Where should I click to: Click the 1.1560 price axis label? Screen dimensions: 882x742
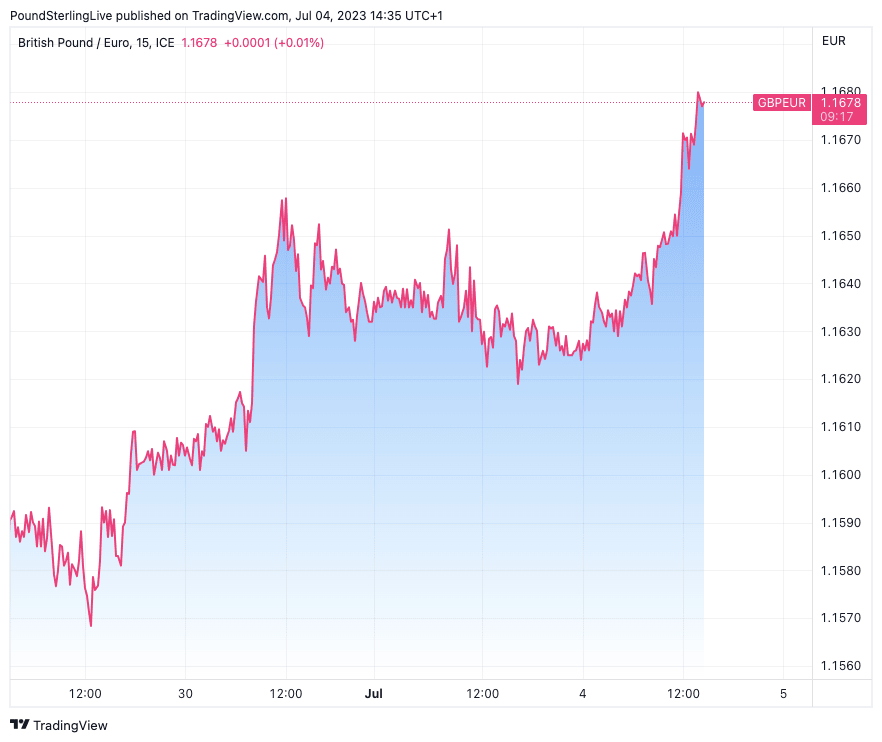pyautogui.click(x=840, y=666)
